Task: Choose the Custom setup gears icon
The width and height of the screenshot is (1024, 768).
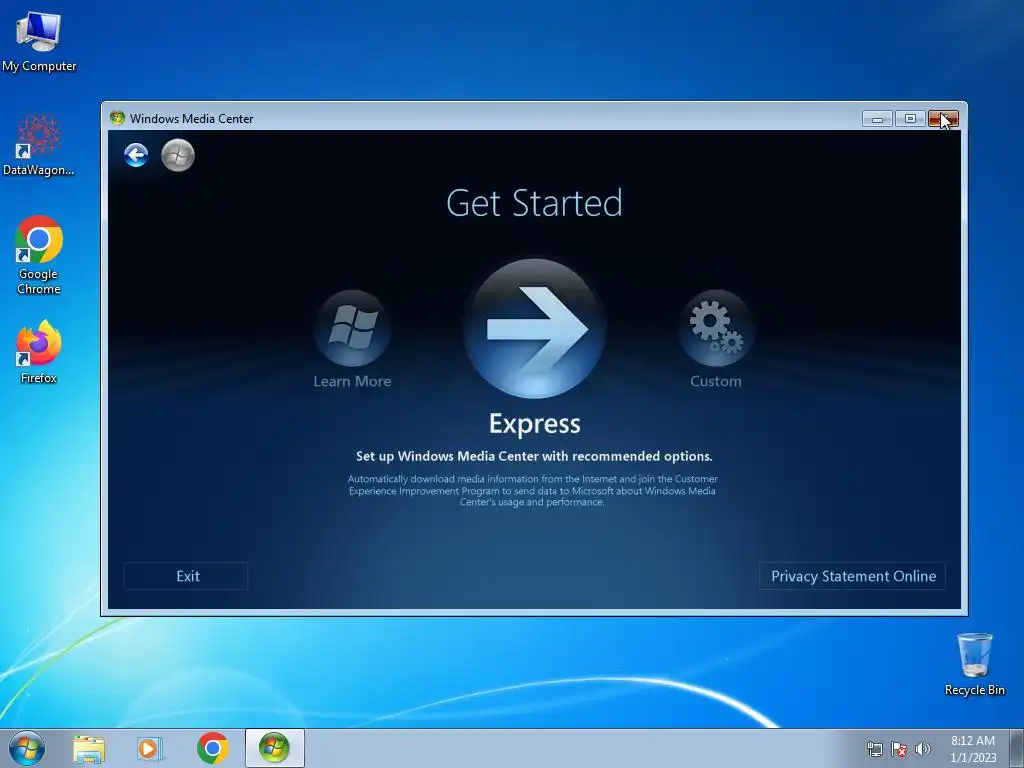Action: [716, 328]
